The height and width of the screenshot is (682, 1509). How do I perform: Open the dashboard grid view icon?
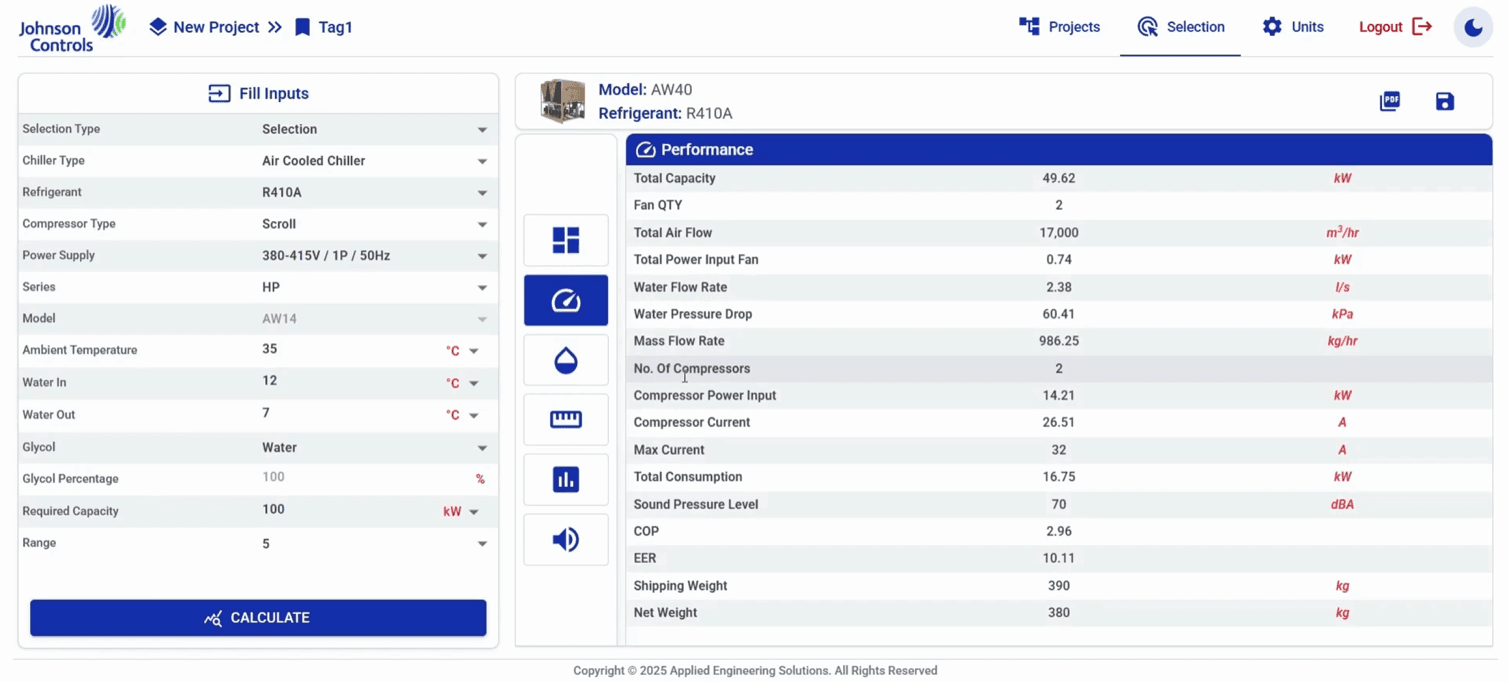566,240
